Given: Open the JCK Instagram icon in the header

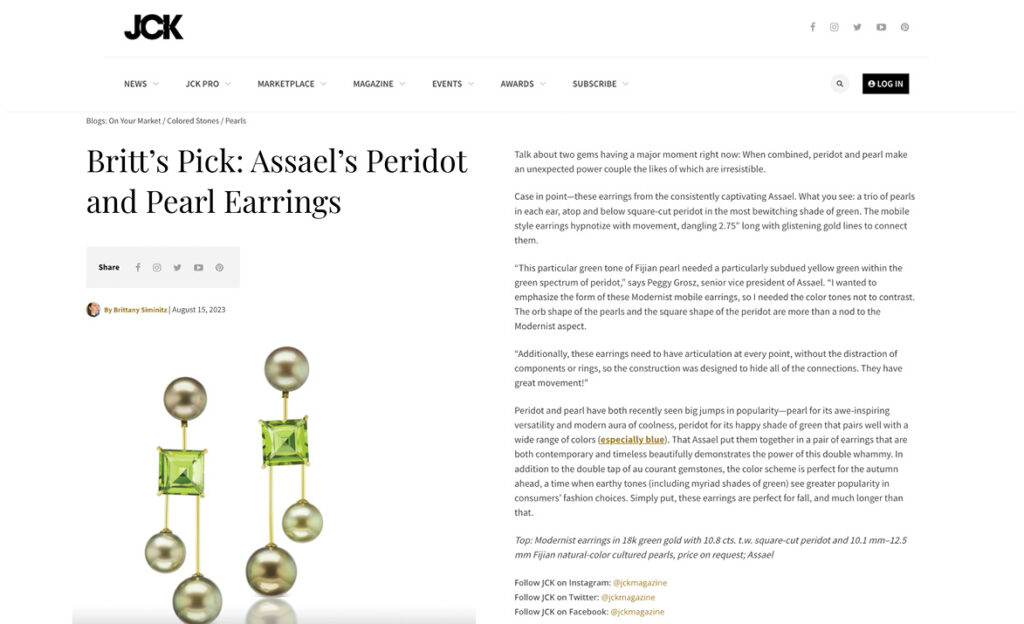Looking at the screenshot, I should click(834, 27).
